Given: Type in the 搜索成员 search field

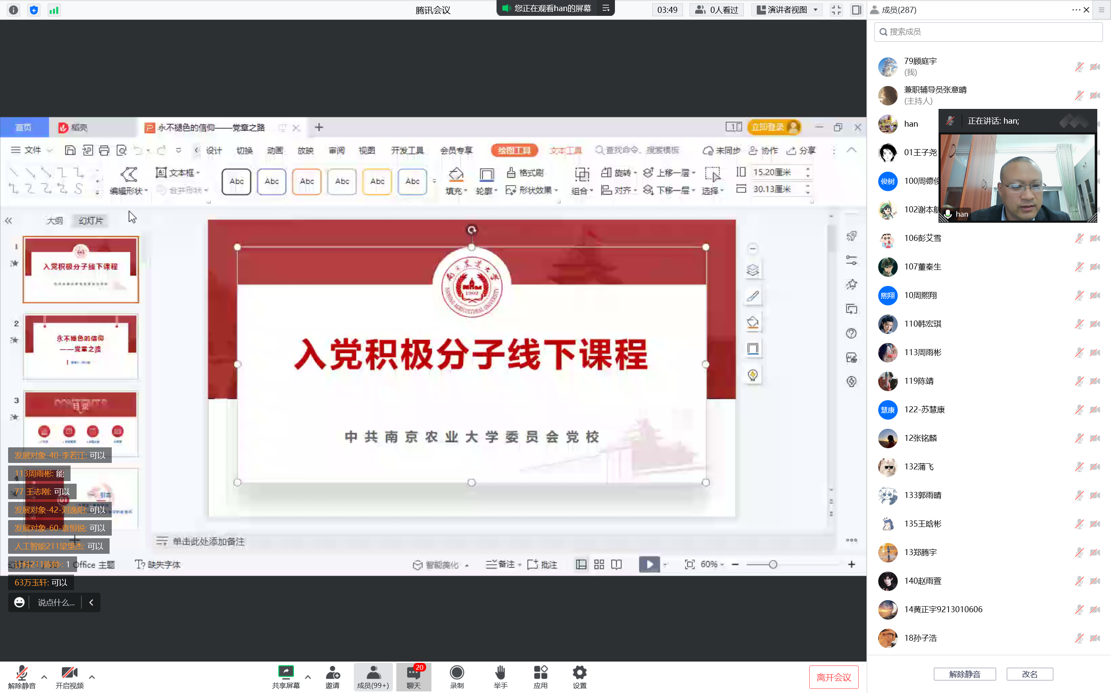Looking at the screenshot, I should pos(988,32).
